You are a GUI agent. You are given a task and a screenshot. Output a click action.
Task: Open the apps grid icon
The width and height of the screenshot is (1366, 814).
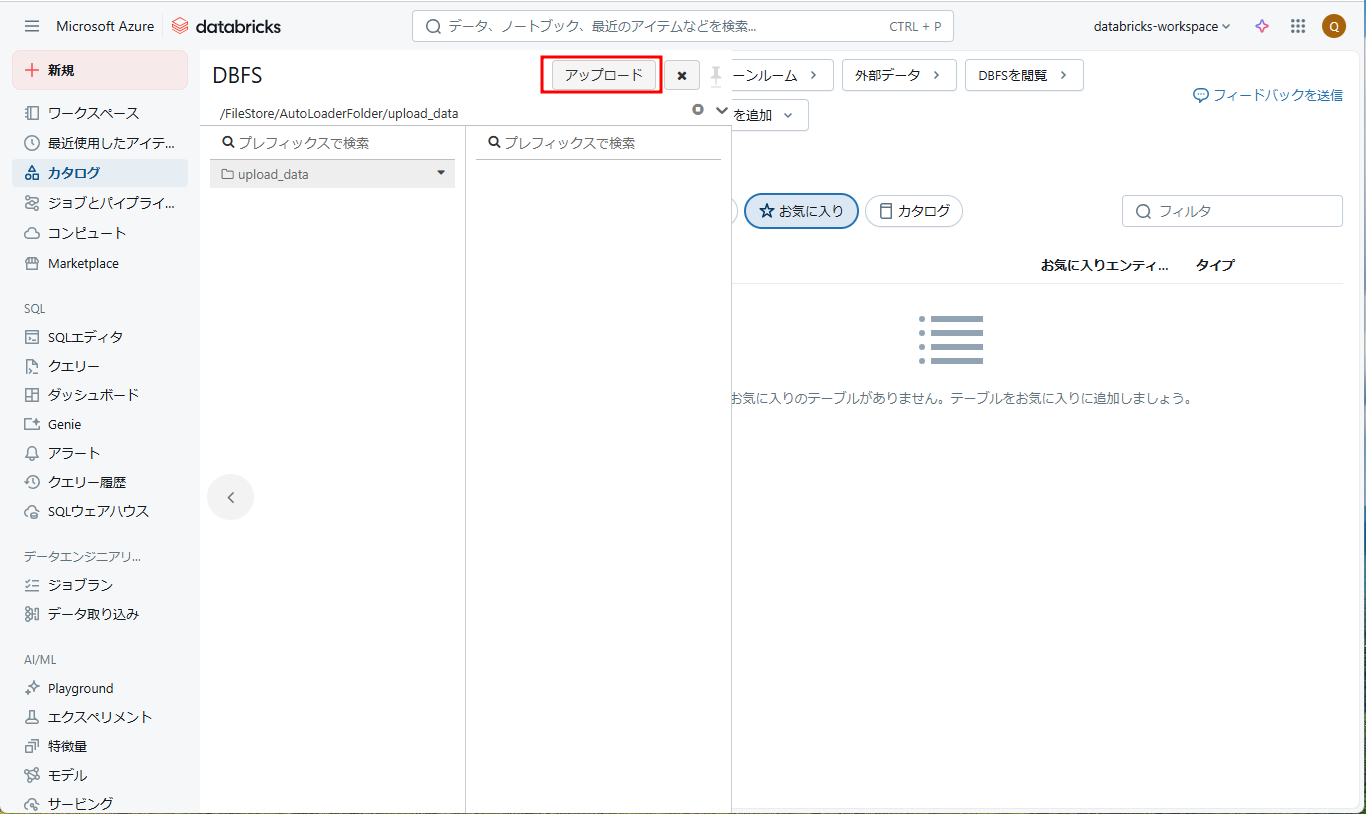point(1298,26)
